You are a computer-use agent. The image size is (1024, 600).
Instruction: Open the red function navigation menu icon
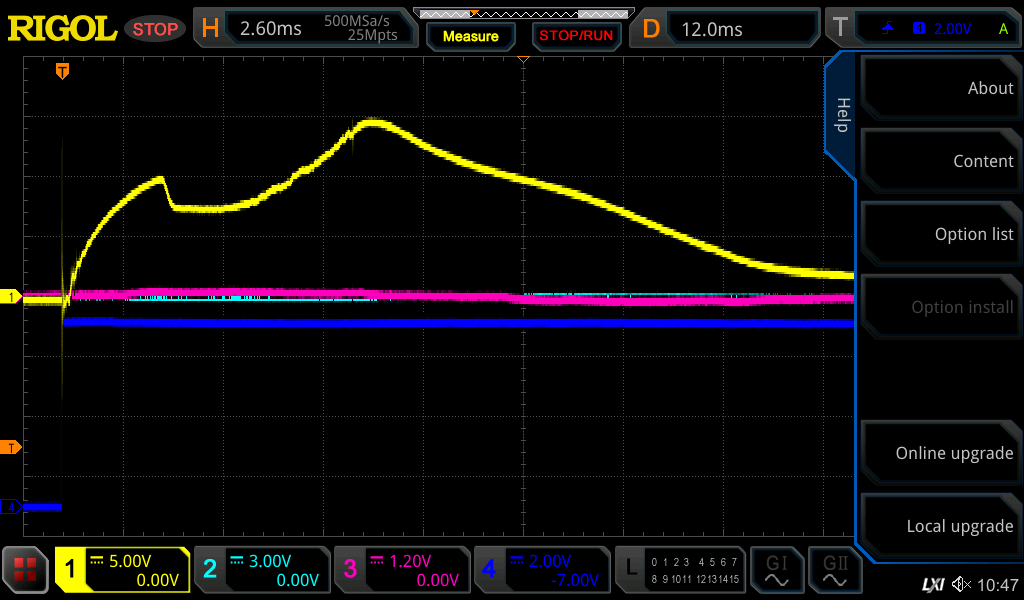pyautogui.click(x=26, y=570)
